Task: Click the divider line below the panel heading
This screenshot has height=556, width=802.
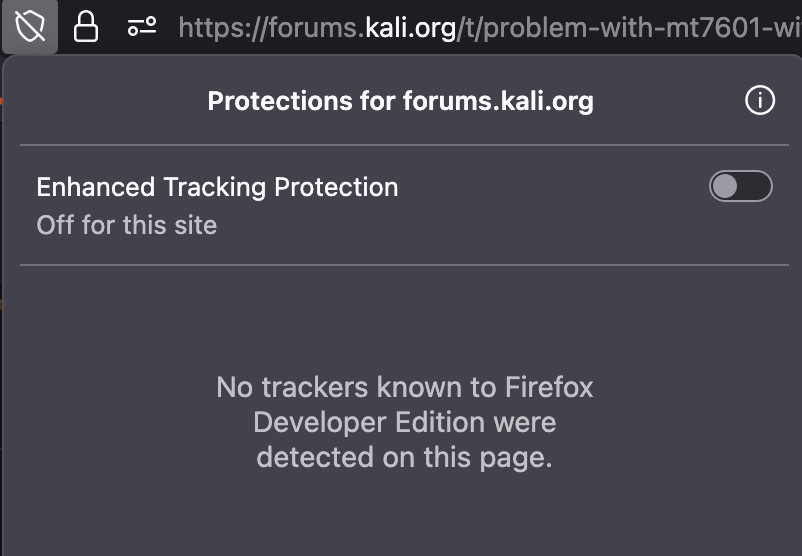Action: click(x=404, y=145)
